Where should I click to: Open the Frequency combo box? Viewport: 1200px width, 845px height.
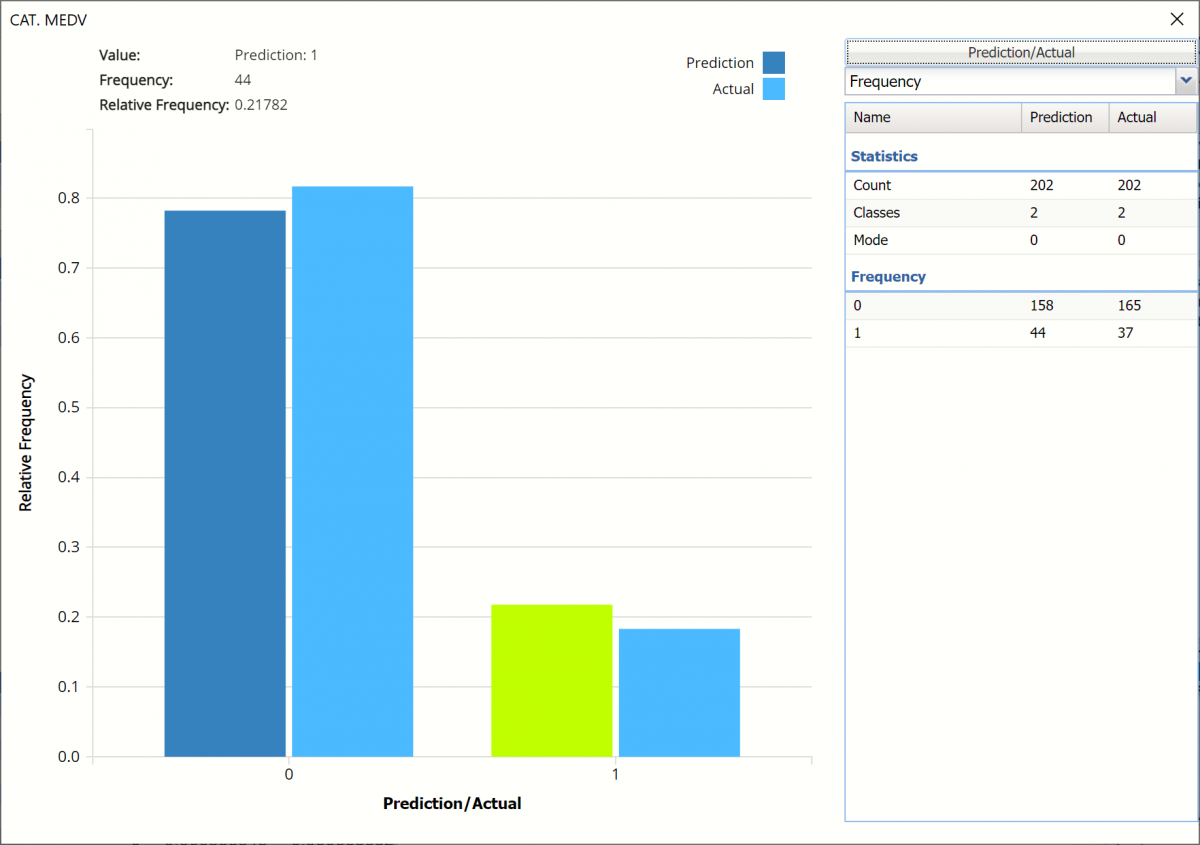(x=1010, y=82)
